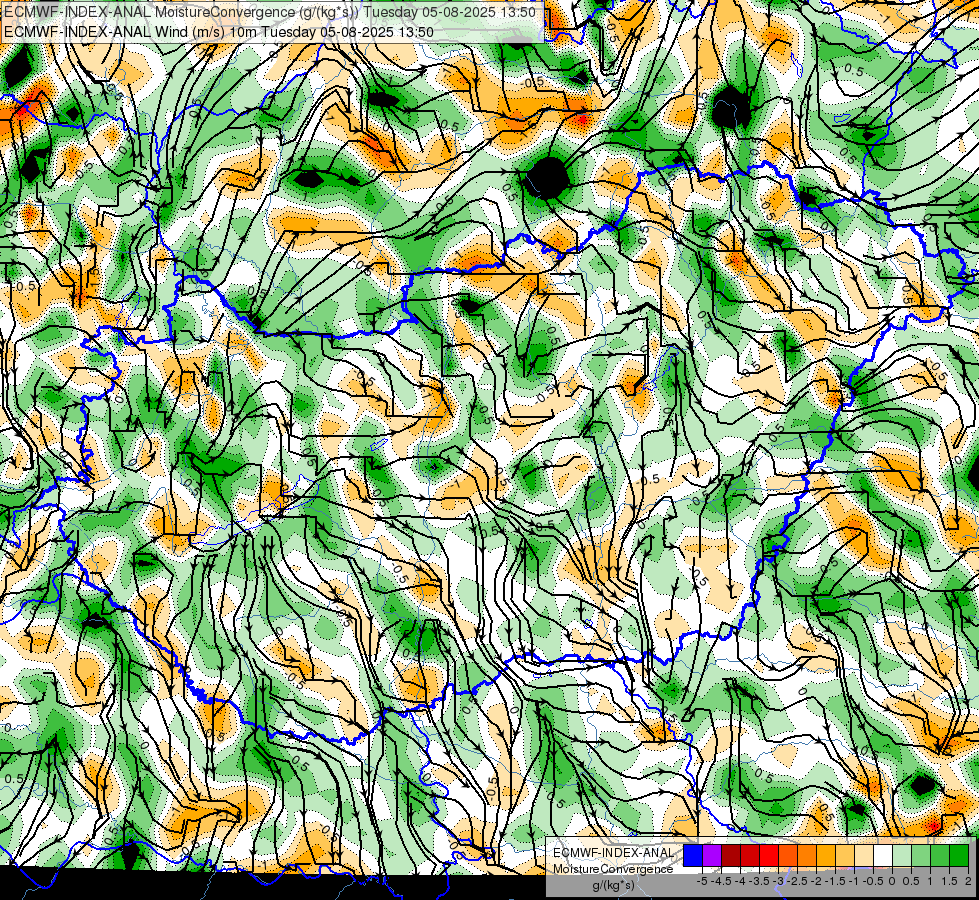Click the legend tick value -2
This screenshot has width=979, height=900.
click(817, 881)
